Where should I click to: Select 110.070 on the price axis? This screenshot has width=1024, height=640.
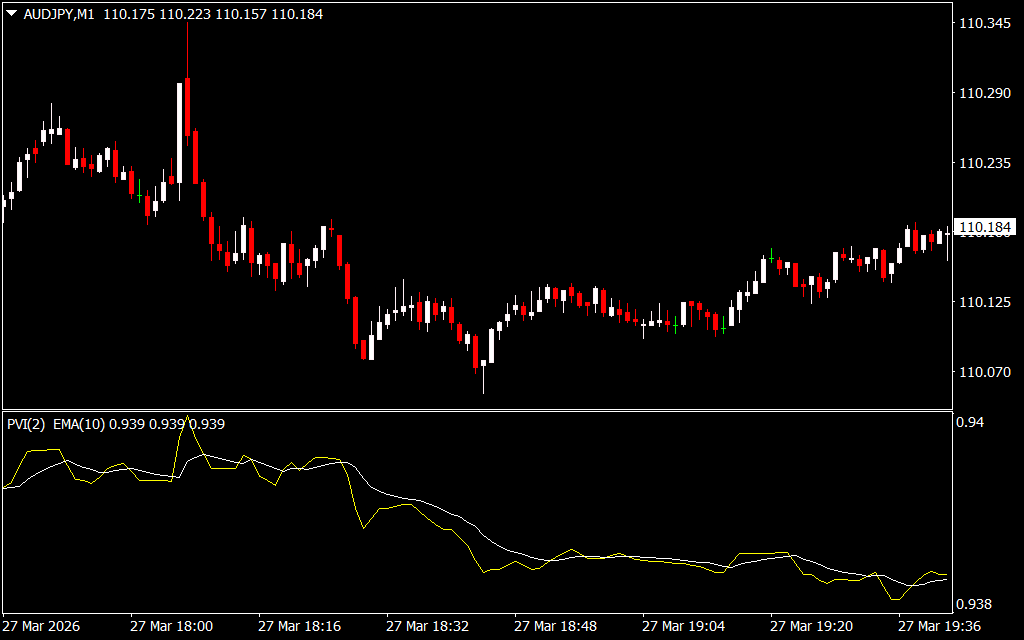pyautogui.click(x=984, y=372)
